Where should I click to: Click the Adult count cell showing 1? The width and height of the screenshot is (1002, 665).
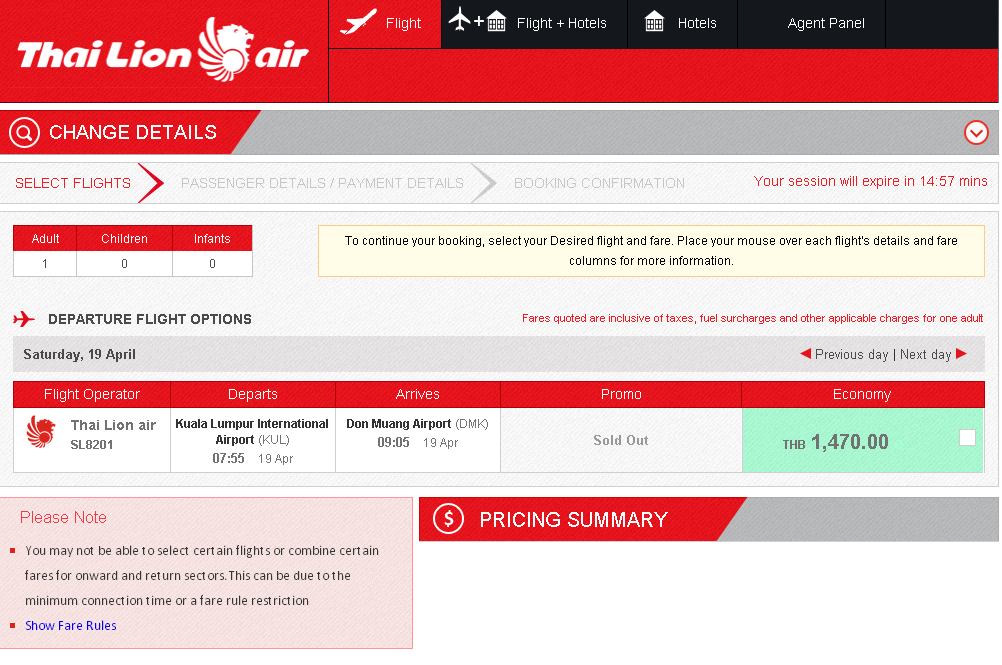(x=45, y=264)
